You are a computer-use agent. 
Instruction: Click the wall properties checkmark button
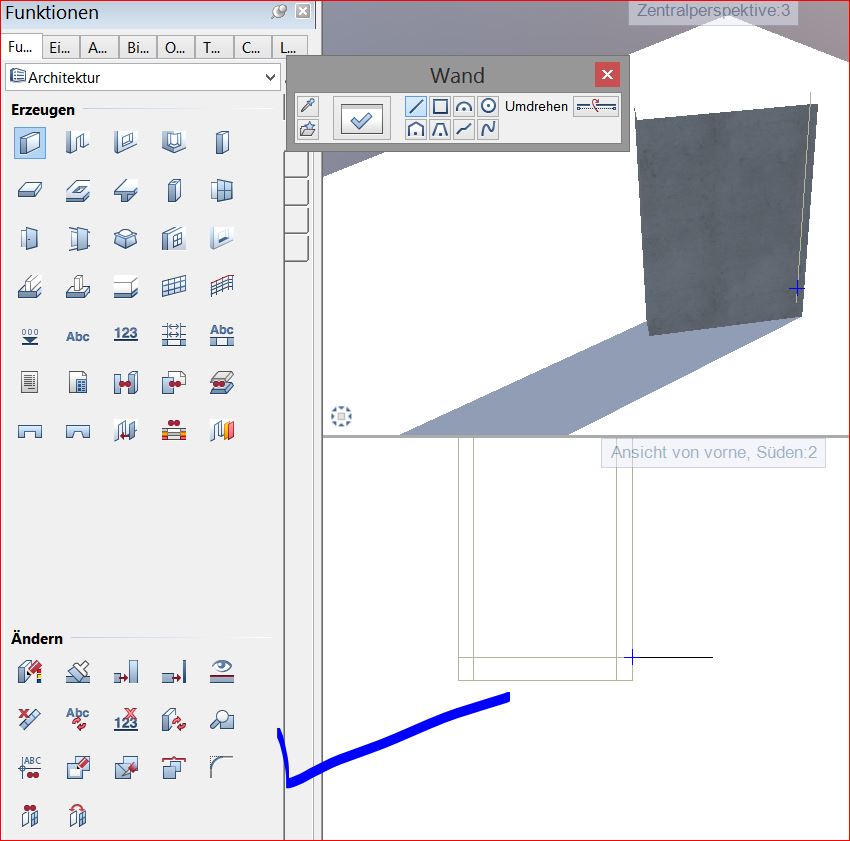coord(361,118)
